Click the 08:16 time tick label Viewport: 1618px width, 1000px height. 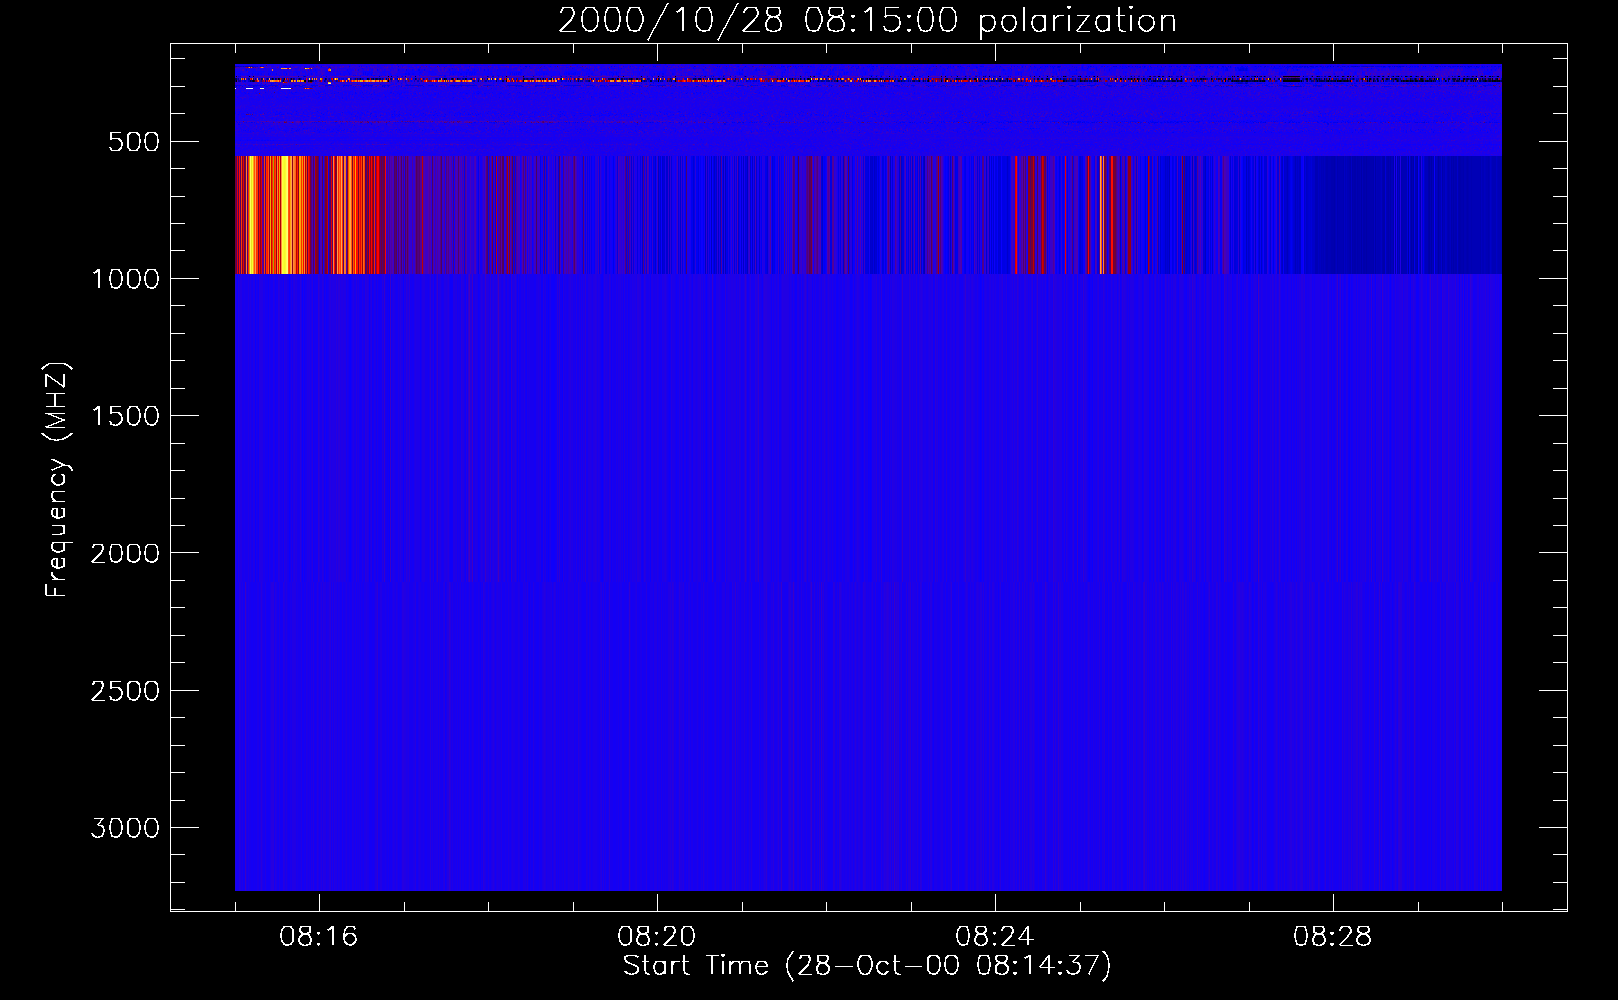click(319, 937)
